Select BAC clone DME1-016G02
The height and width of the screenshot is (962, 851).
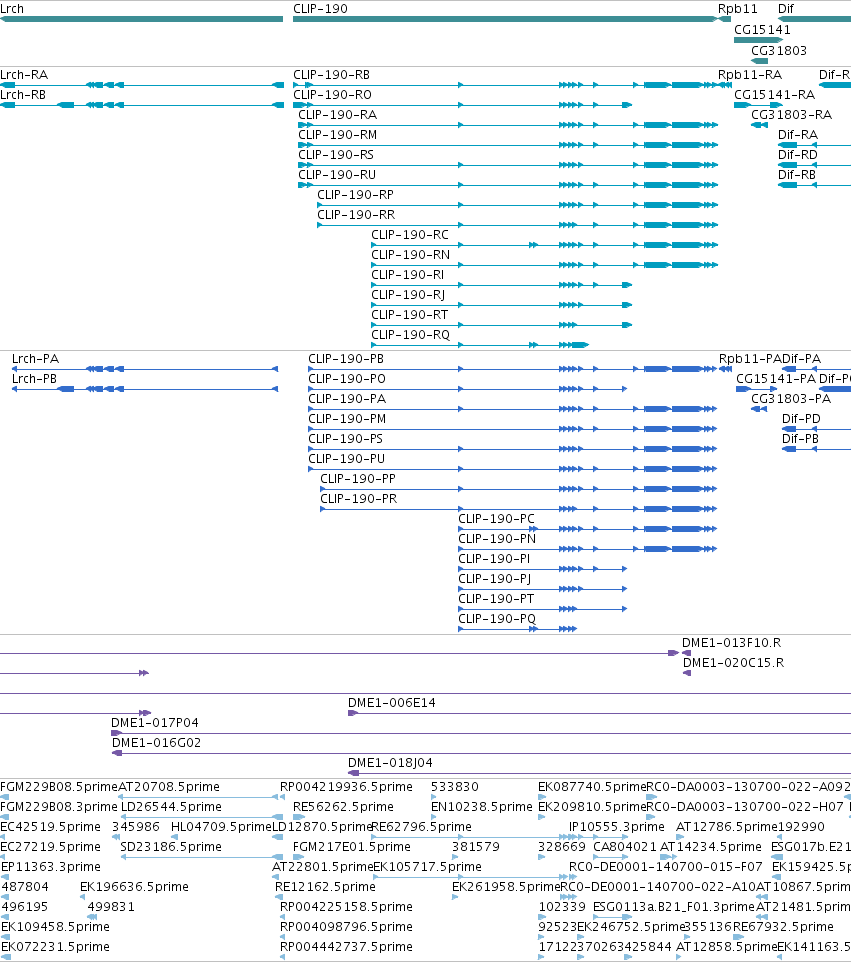click(156, 743)
